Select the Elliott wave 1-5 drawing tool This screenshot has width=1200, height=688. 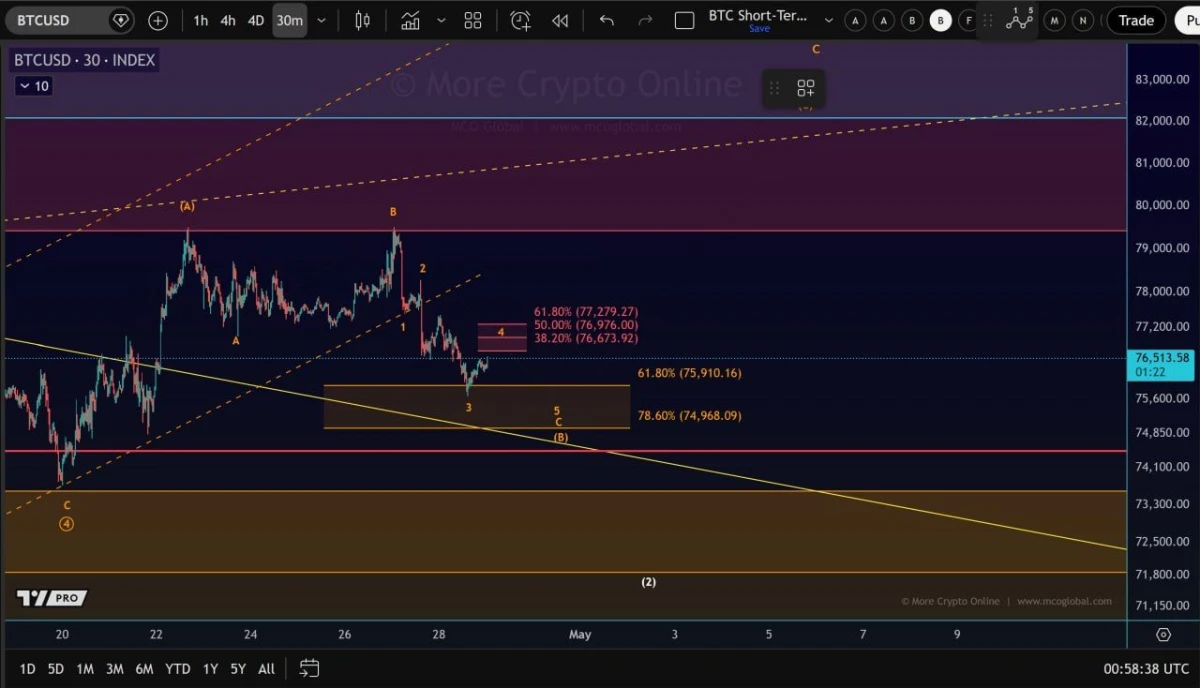(x=1019, y=19)
